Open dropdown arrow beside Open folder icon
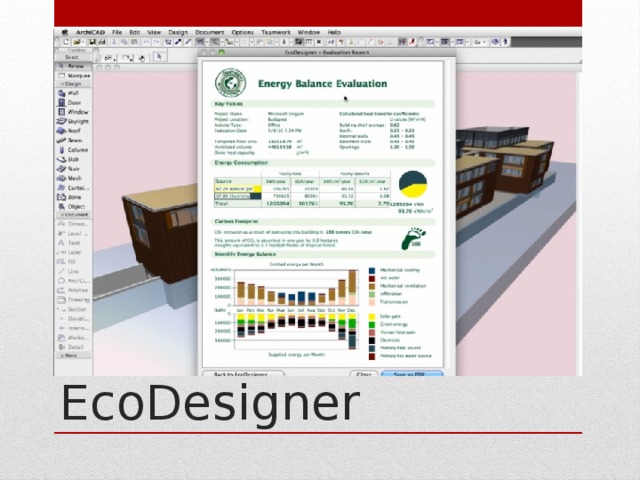 coord(83,42)
